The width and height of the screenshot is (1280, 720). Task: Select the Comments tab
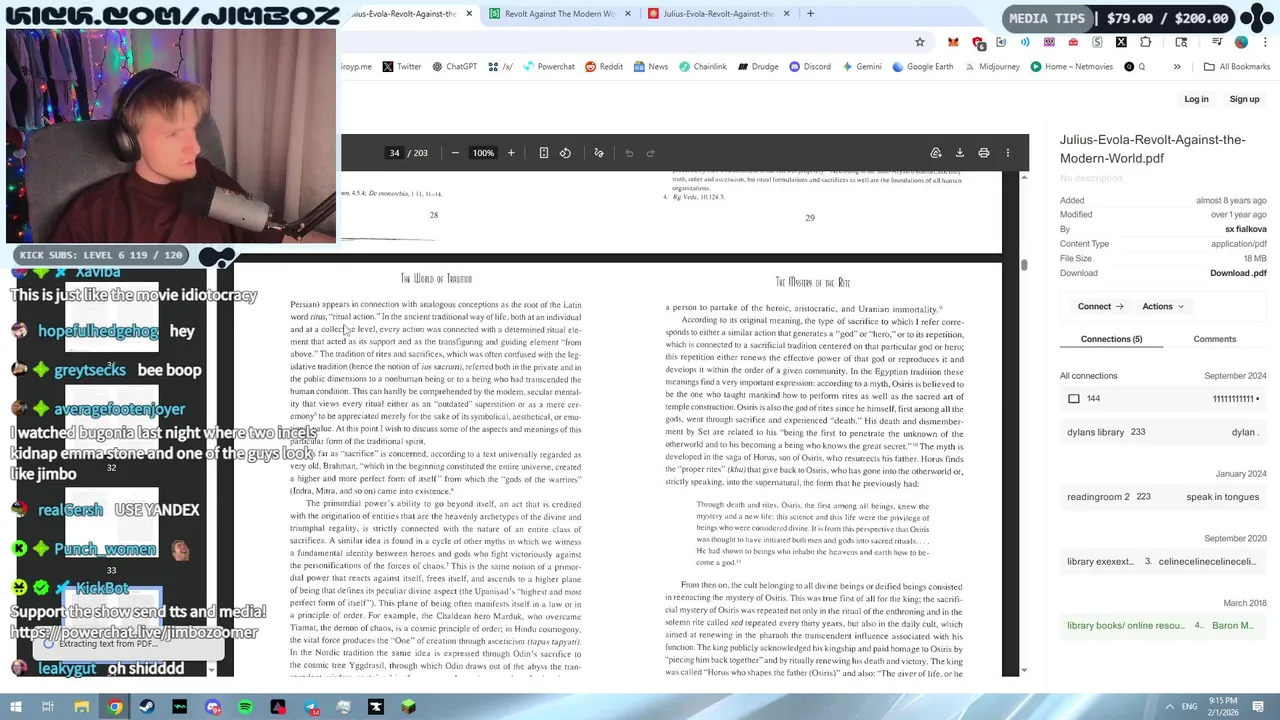[x=1215, y=339]
